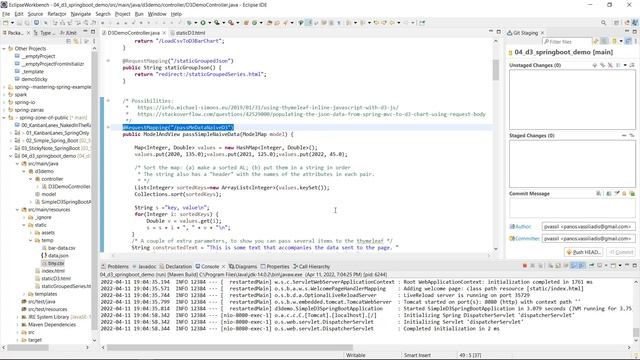
Task: Open the New file dropdown arrow
Action: [12, 23]
